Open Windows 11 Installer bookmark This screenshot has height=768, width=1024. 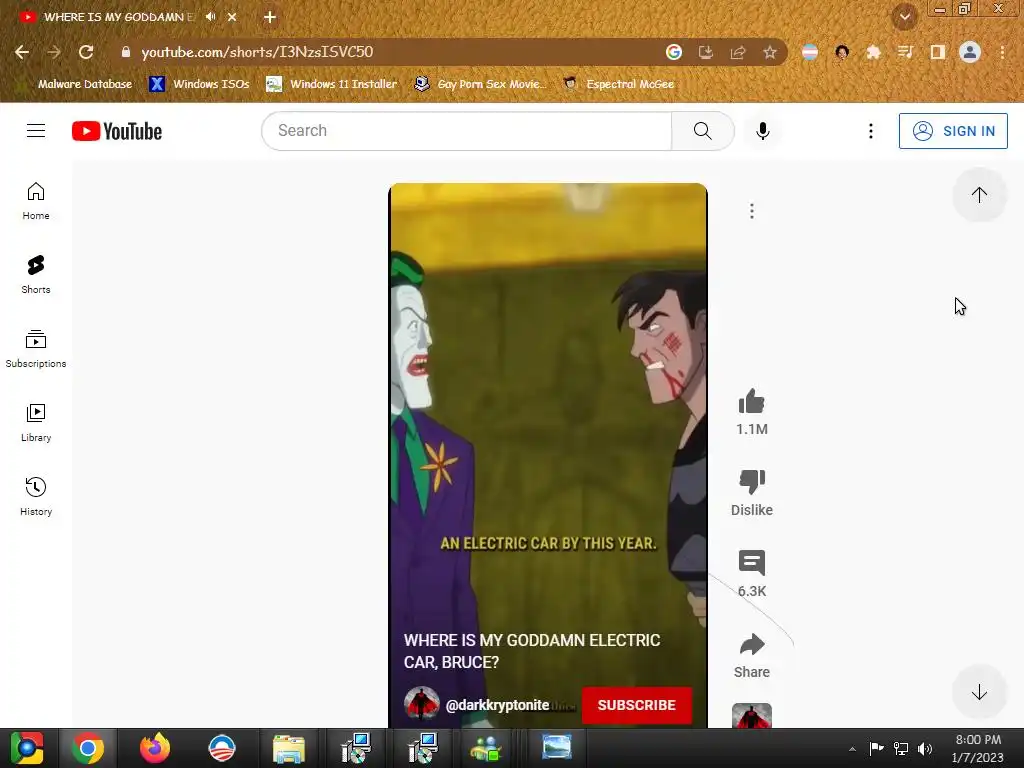[332, 84]
